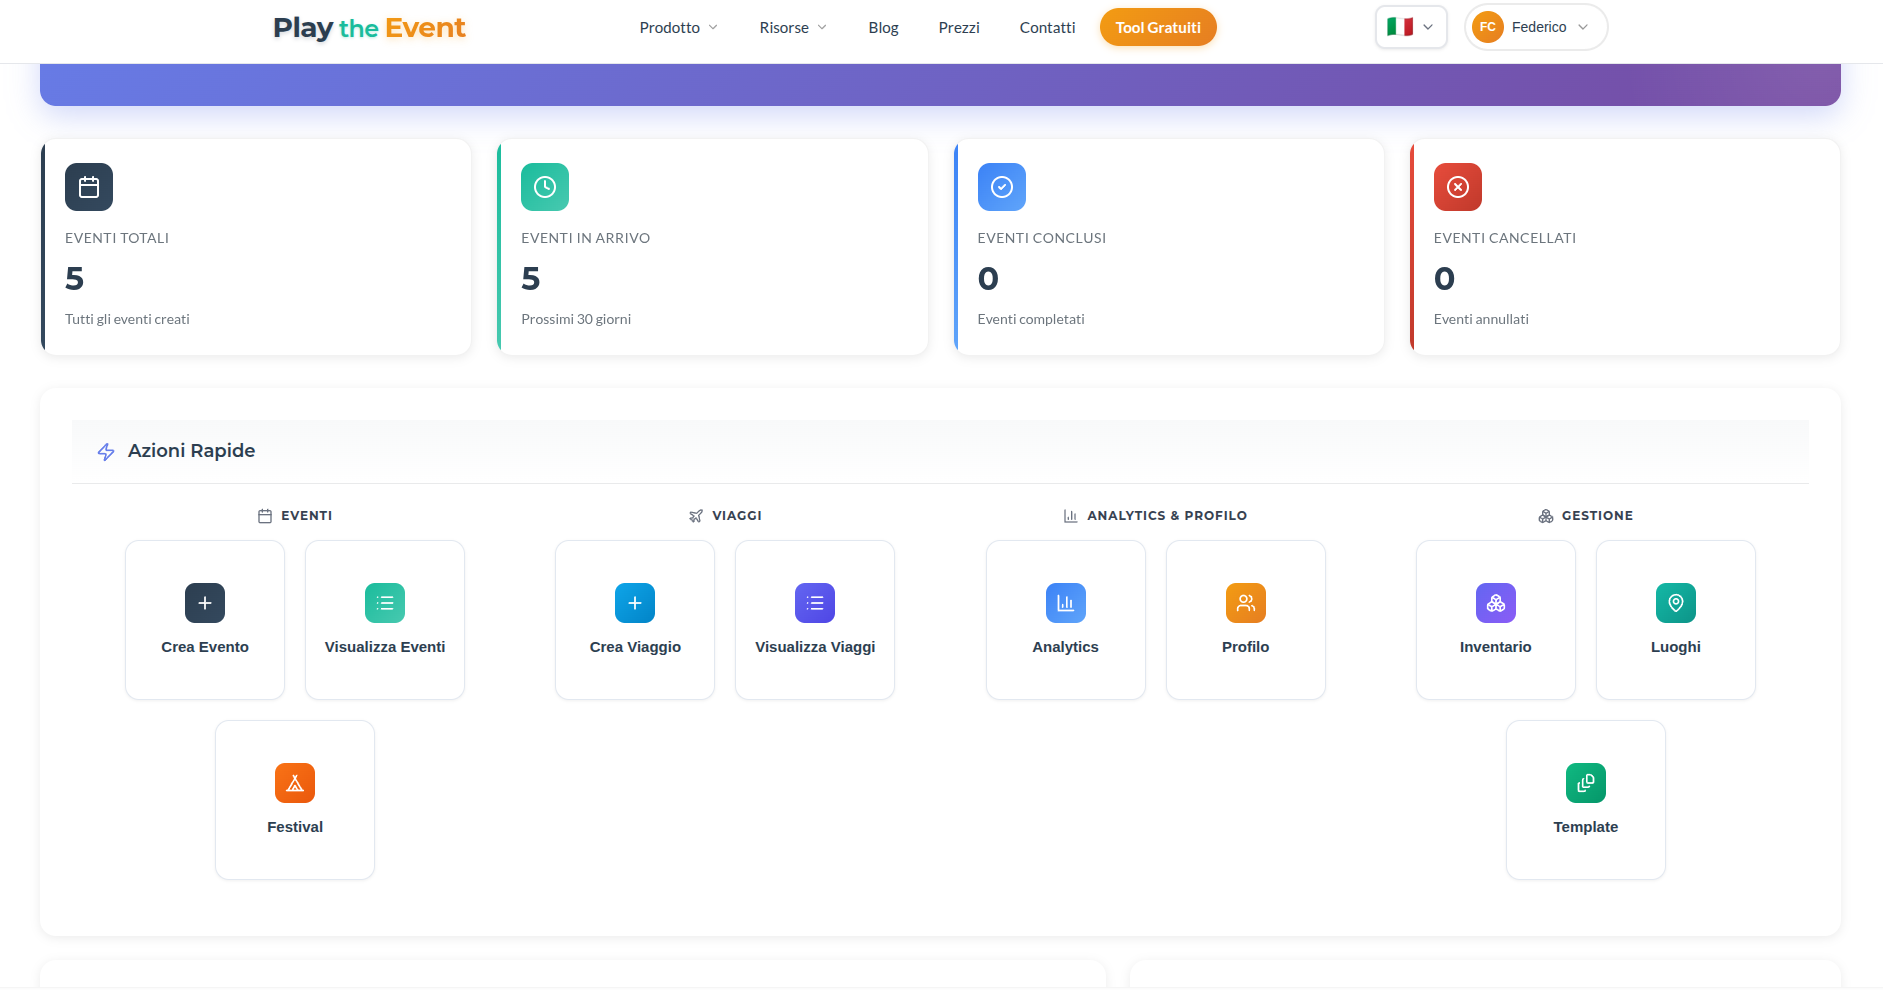Click the boxes icon next to GESTIONE heading
Image resolution: width=1883 pixels, height=991 pixels.
click(1546, 516)
